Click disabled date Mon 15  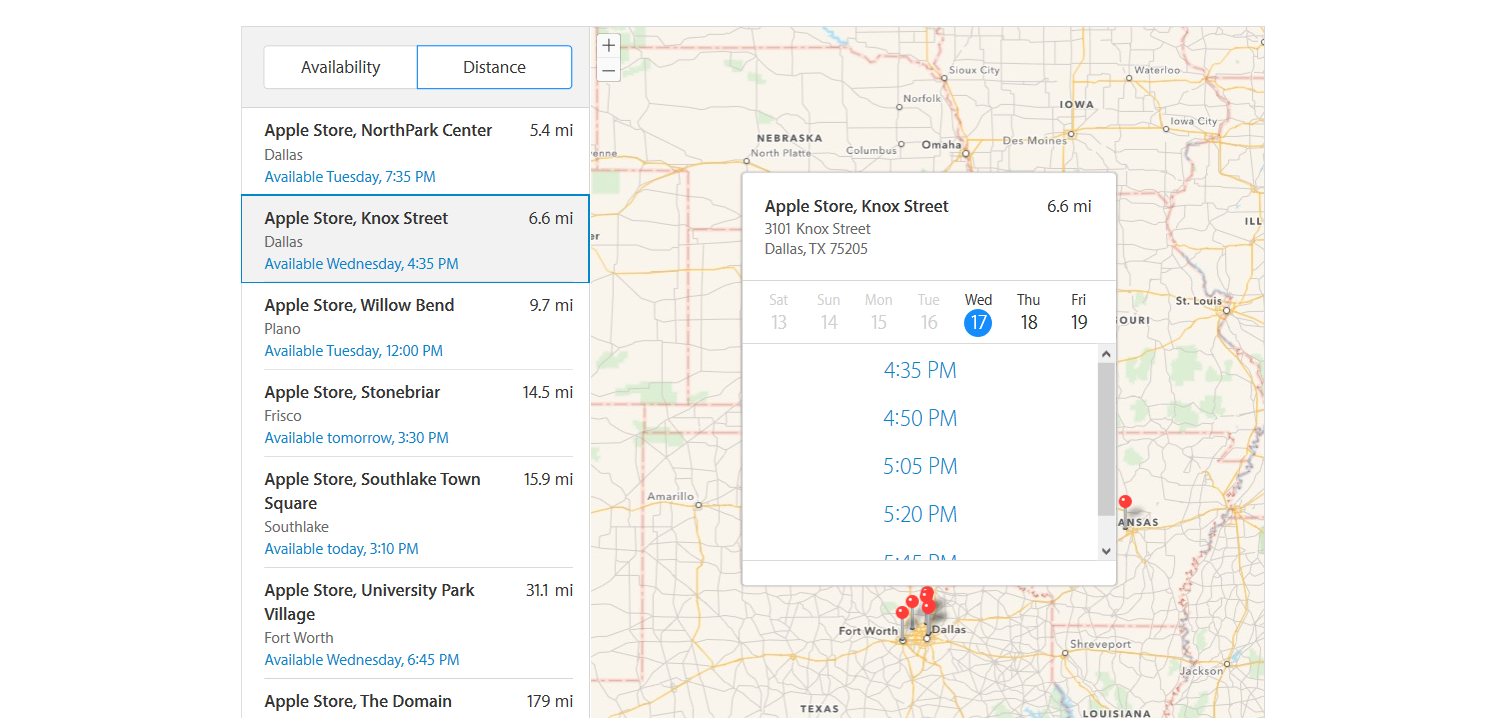point(879,313)
